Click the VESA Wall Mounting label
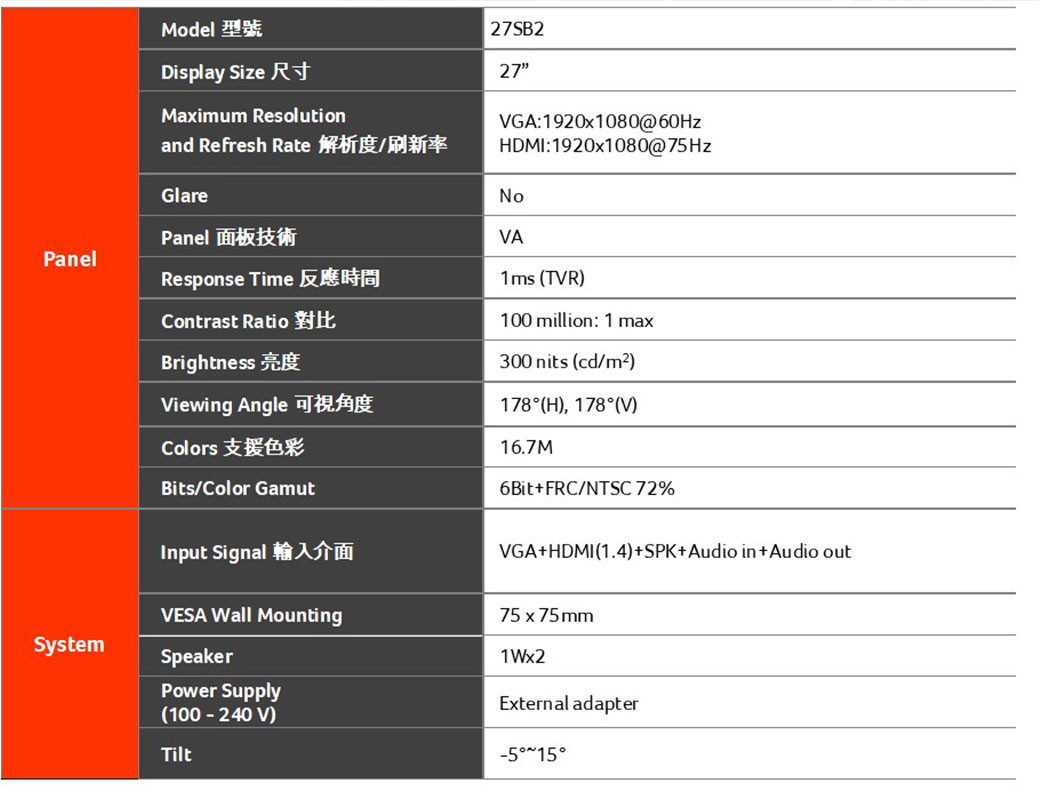This screenshot has height=803, width=1040. (251, 615)
